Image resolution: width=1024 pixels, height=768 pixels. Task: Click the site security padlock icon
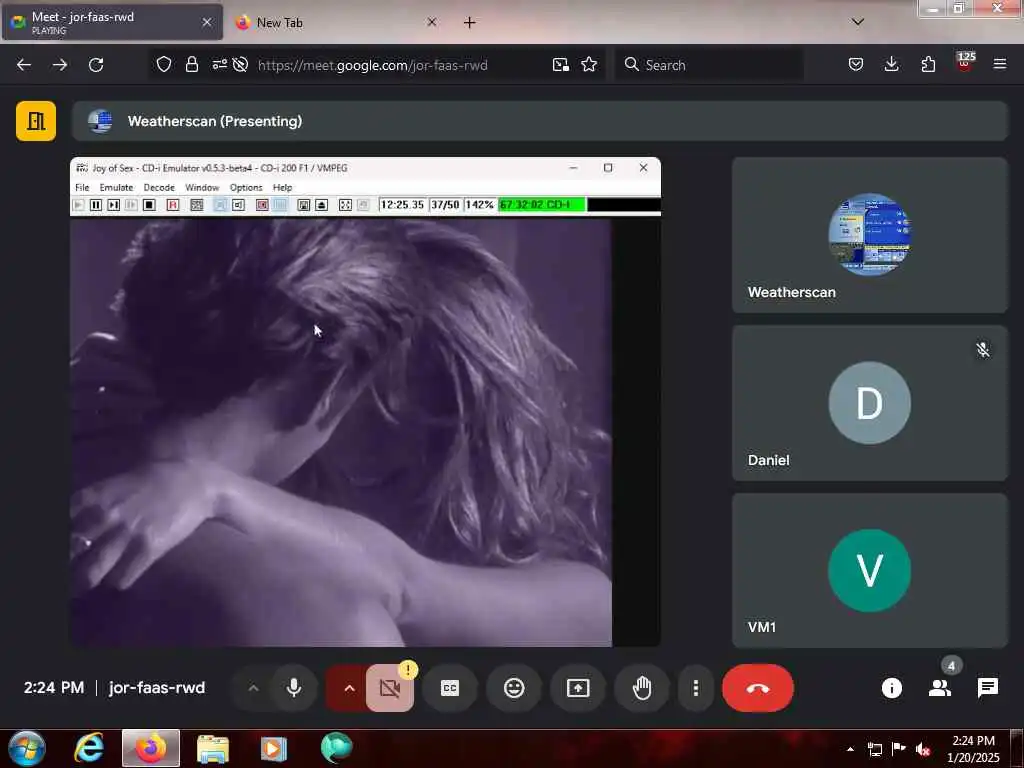[x=191, y=64]
